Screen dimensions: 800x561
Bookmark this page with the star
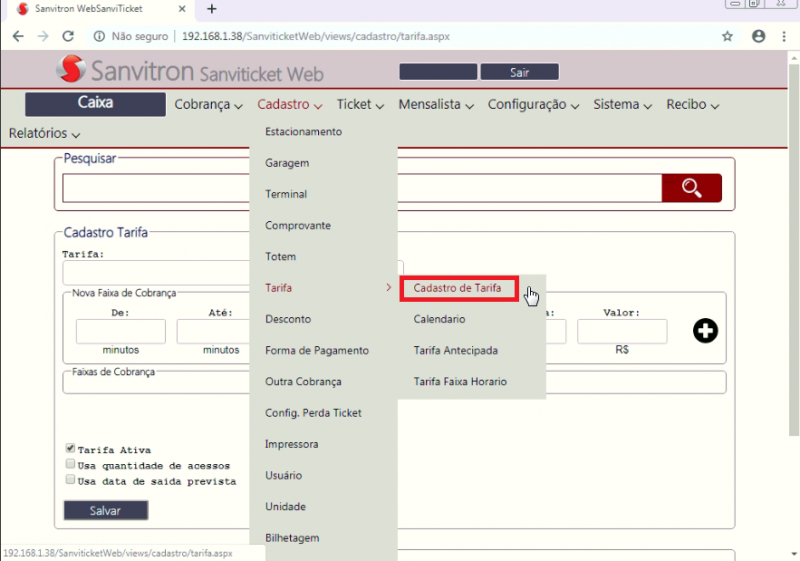[x=728, y=36]
